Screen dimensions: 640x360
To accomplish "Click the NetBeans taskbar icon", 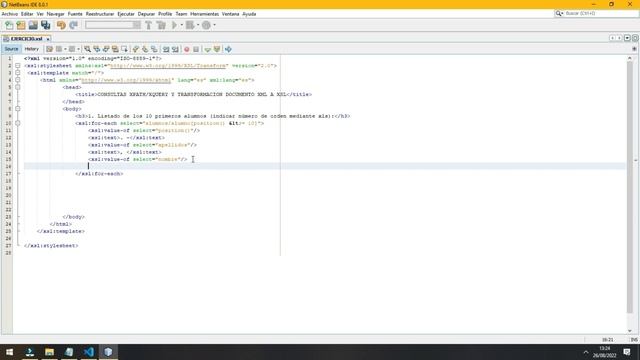I will point(108,352).
